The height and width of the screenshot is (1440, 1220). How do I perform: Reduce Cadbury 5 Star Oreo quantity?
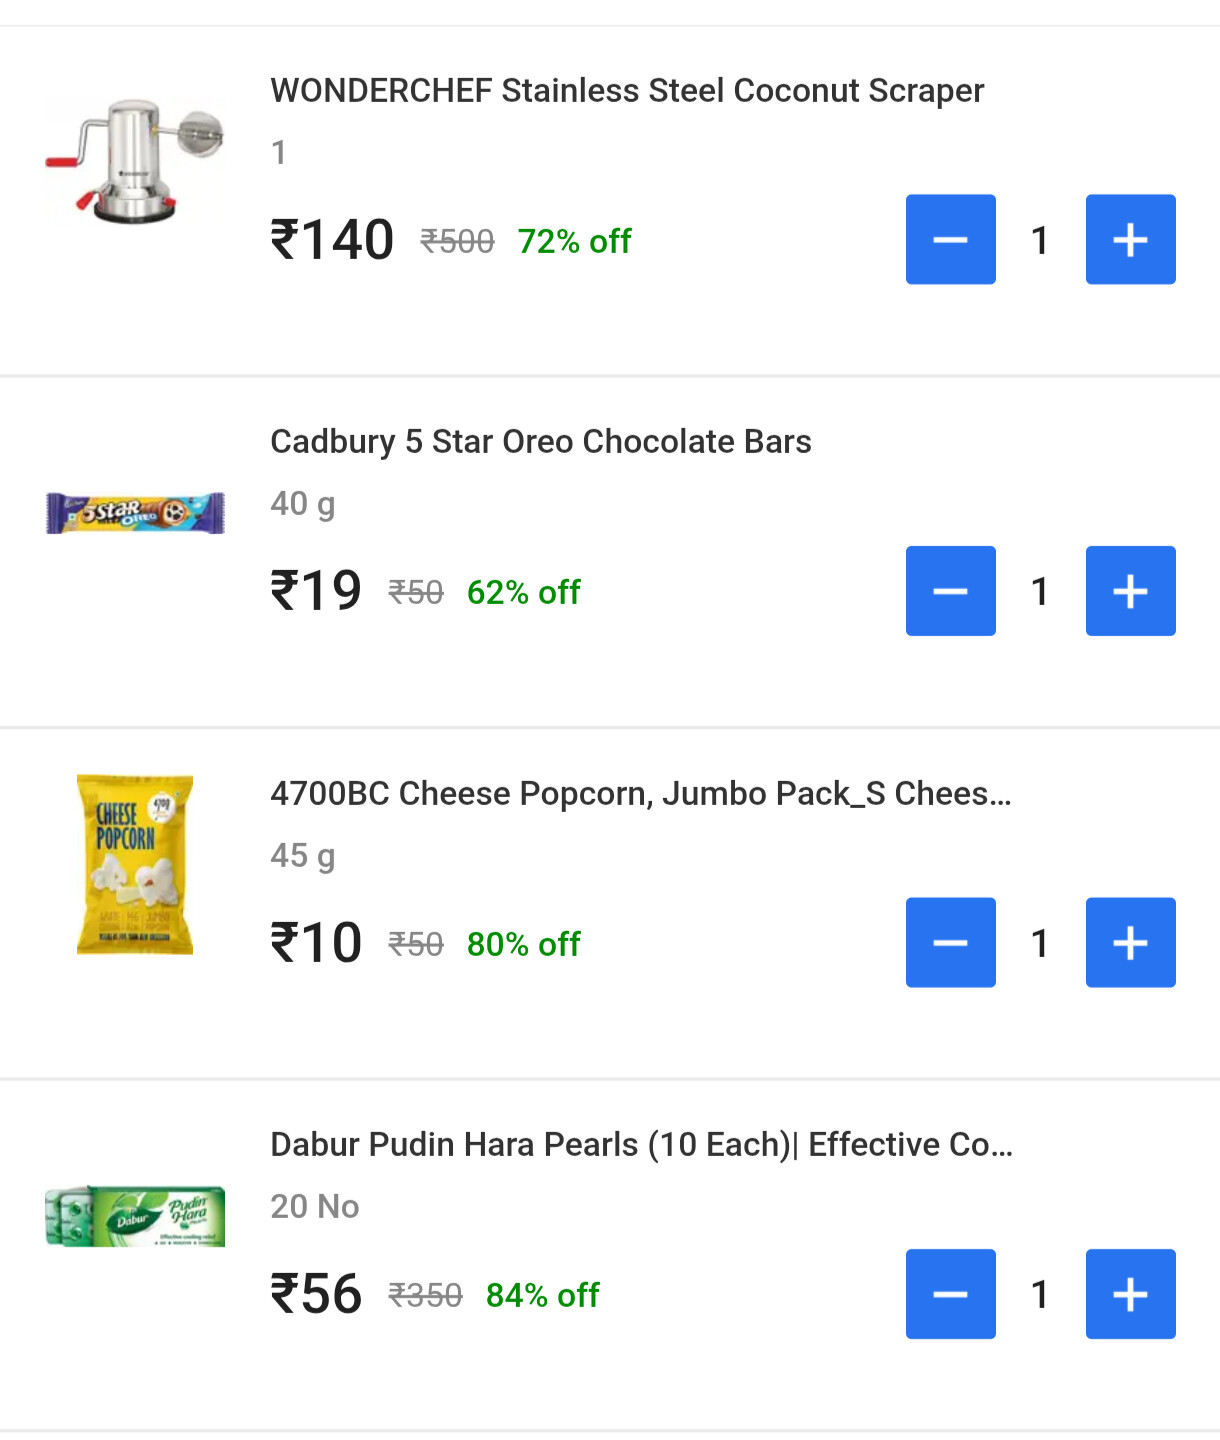[x=950, y=591]
